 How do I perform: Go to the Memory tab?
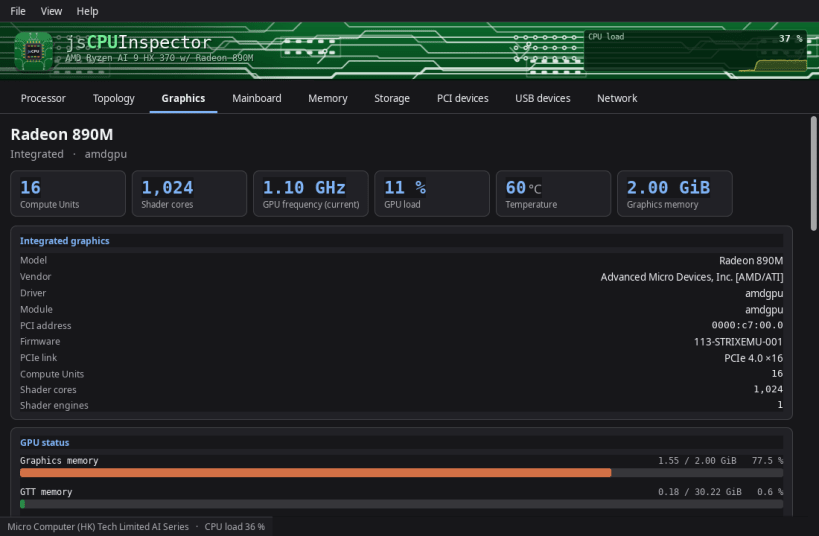pos(327,98)
